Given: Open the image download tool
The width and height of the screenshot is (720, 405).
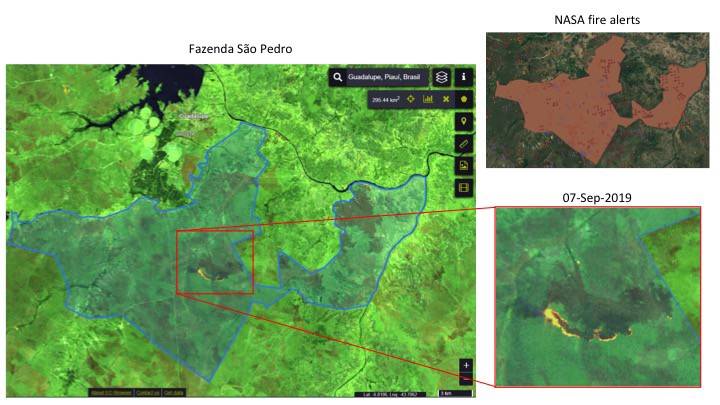Looking at the screenshot, I should (x=464, y=165).
